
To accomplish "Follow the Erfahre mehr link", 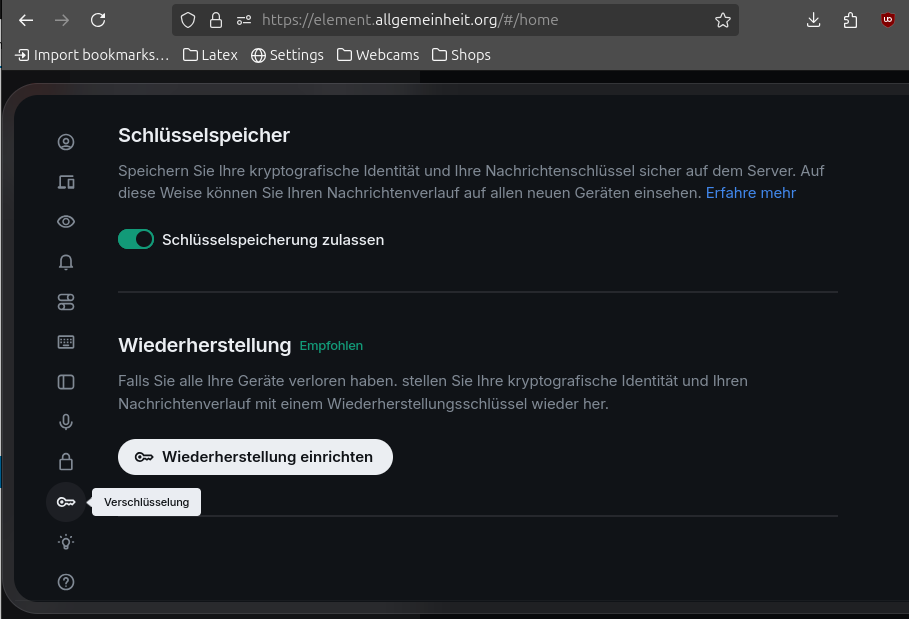I will tap(750, 192).
